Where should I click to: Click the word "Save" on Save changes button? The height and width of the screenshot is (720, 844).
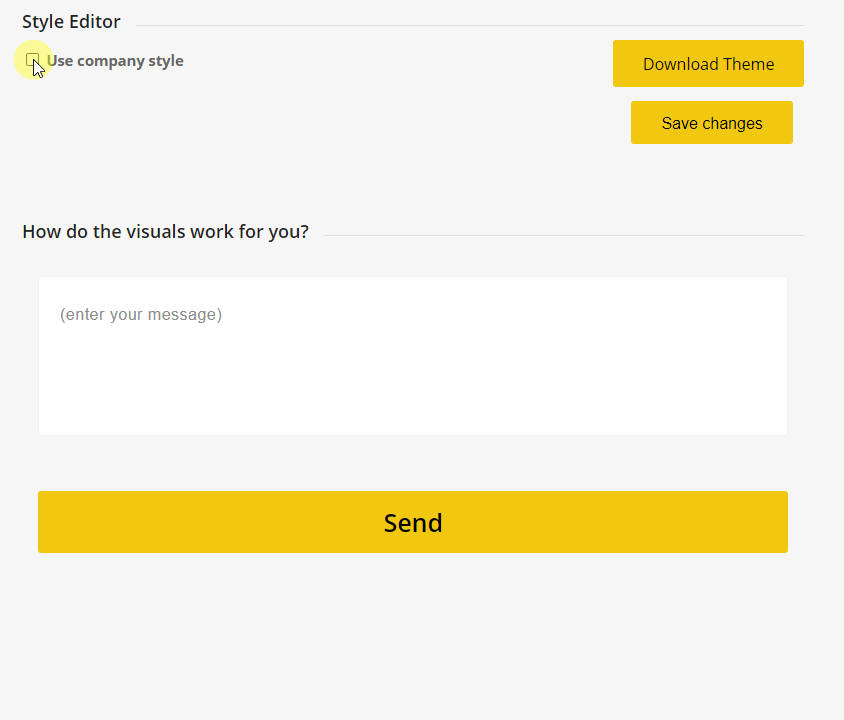[x=680, y=123]
